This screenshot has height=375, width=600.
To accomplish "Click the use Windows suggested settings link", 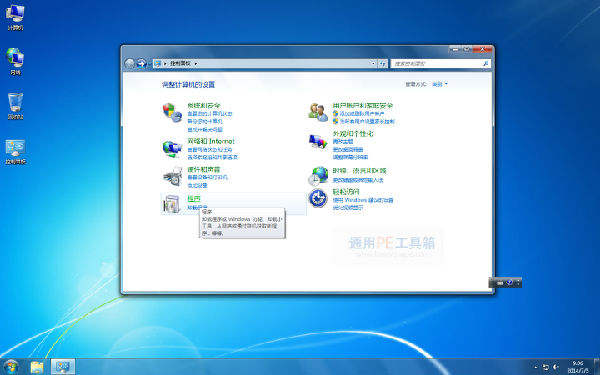I will (x=363, y=200).
